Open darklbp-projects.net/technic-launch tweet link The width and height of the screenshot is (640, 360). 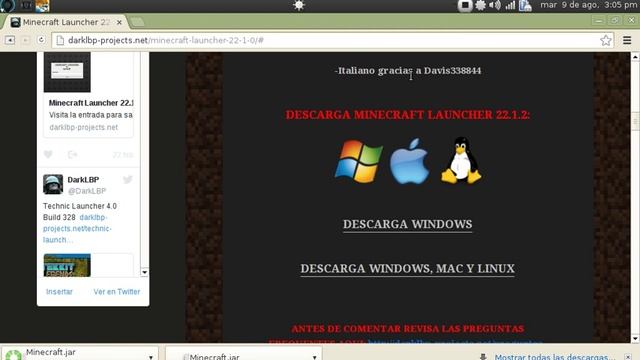(x=77, y=229)
